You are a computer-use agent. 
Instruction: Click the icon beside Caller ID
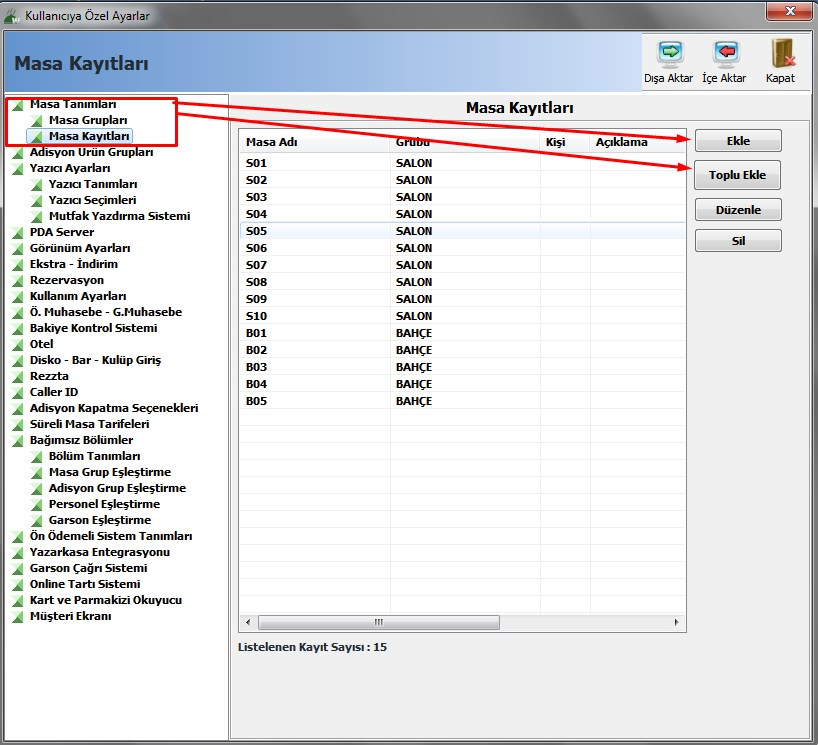[x=18, y=393]
